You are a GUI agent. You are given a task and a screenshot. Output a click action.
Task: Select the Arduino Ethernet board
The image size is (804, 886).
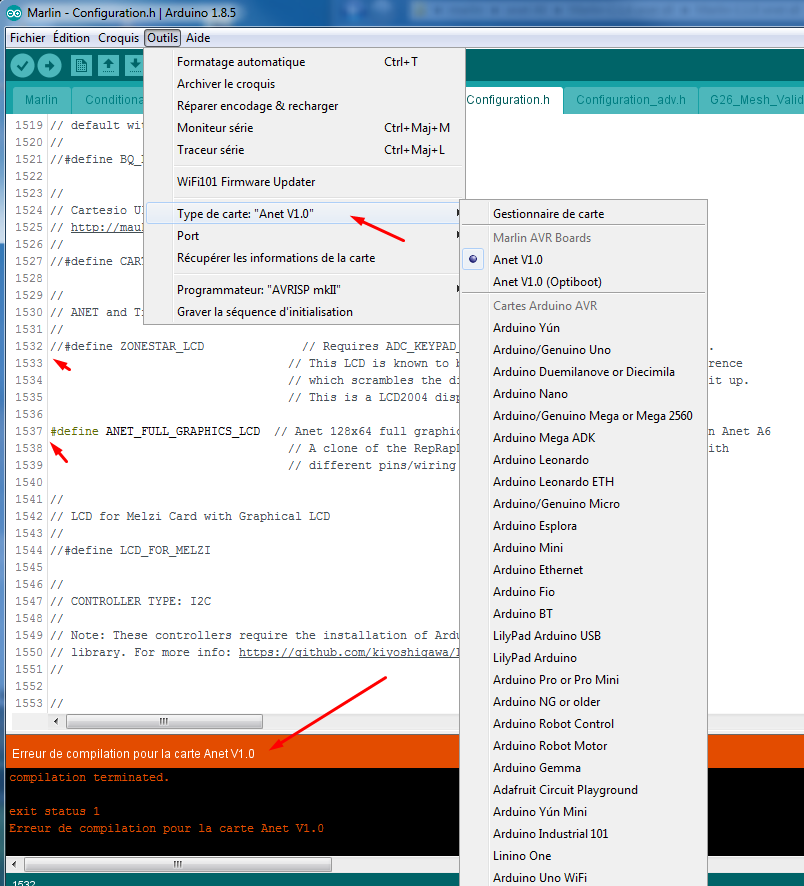pyautogui.click(x=584, y=570)
